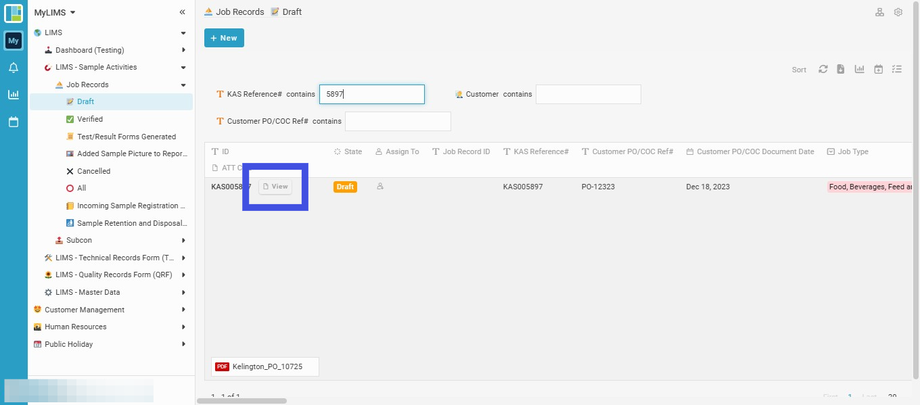The width and height of the screenshot is (920, 405).
Task: Open the settings gear in header
Action: [898, 12]
